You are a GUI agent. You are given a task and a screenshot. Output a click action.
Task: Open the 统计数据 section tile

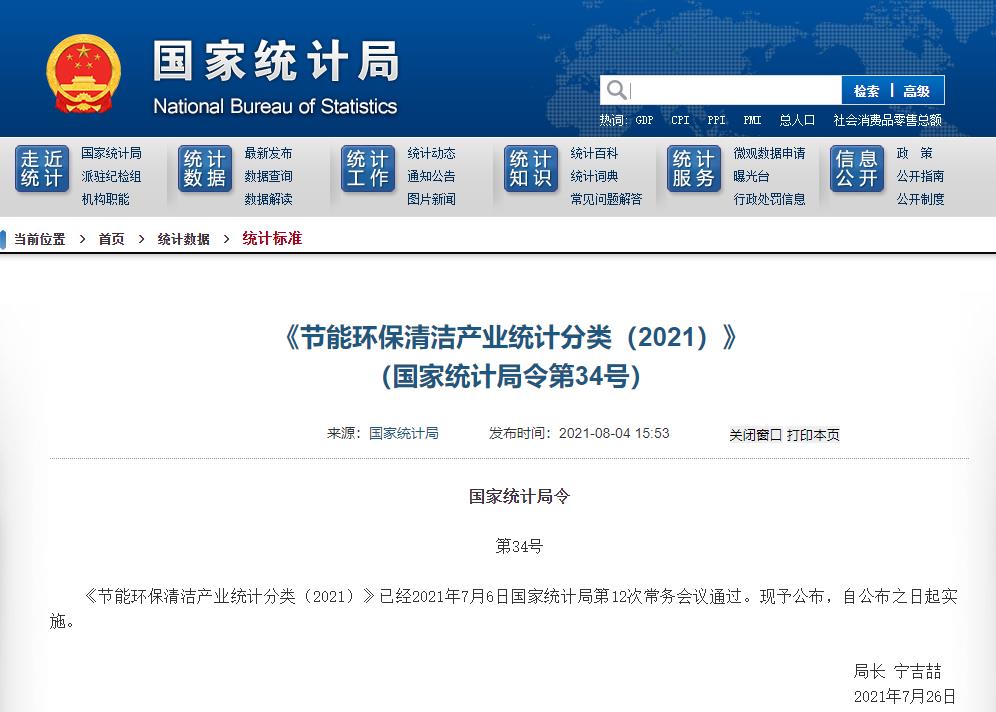point(205,169)
